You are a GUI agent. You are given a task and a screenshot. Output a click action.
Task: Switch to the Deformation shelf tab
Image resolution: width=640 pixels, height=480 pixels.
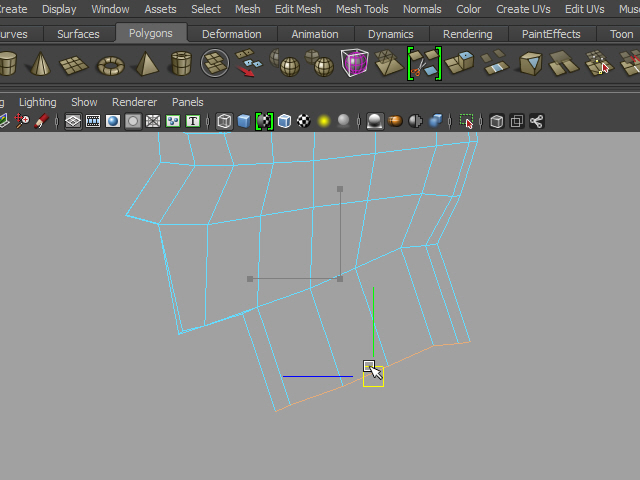[x=233, y=34]
